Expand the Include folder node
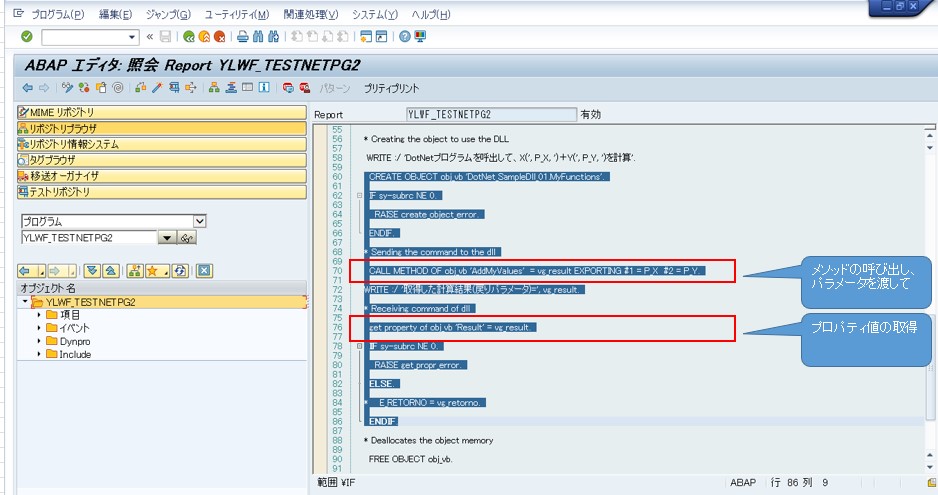The image size is (938, 495). pos(39,354)
